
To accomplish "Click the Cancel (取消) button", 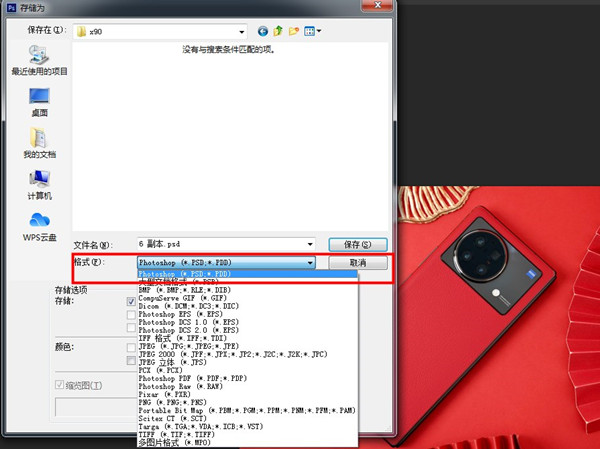I will [x=357, y=262].
